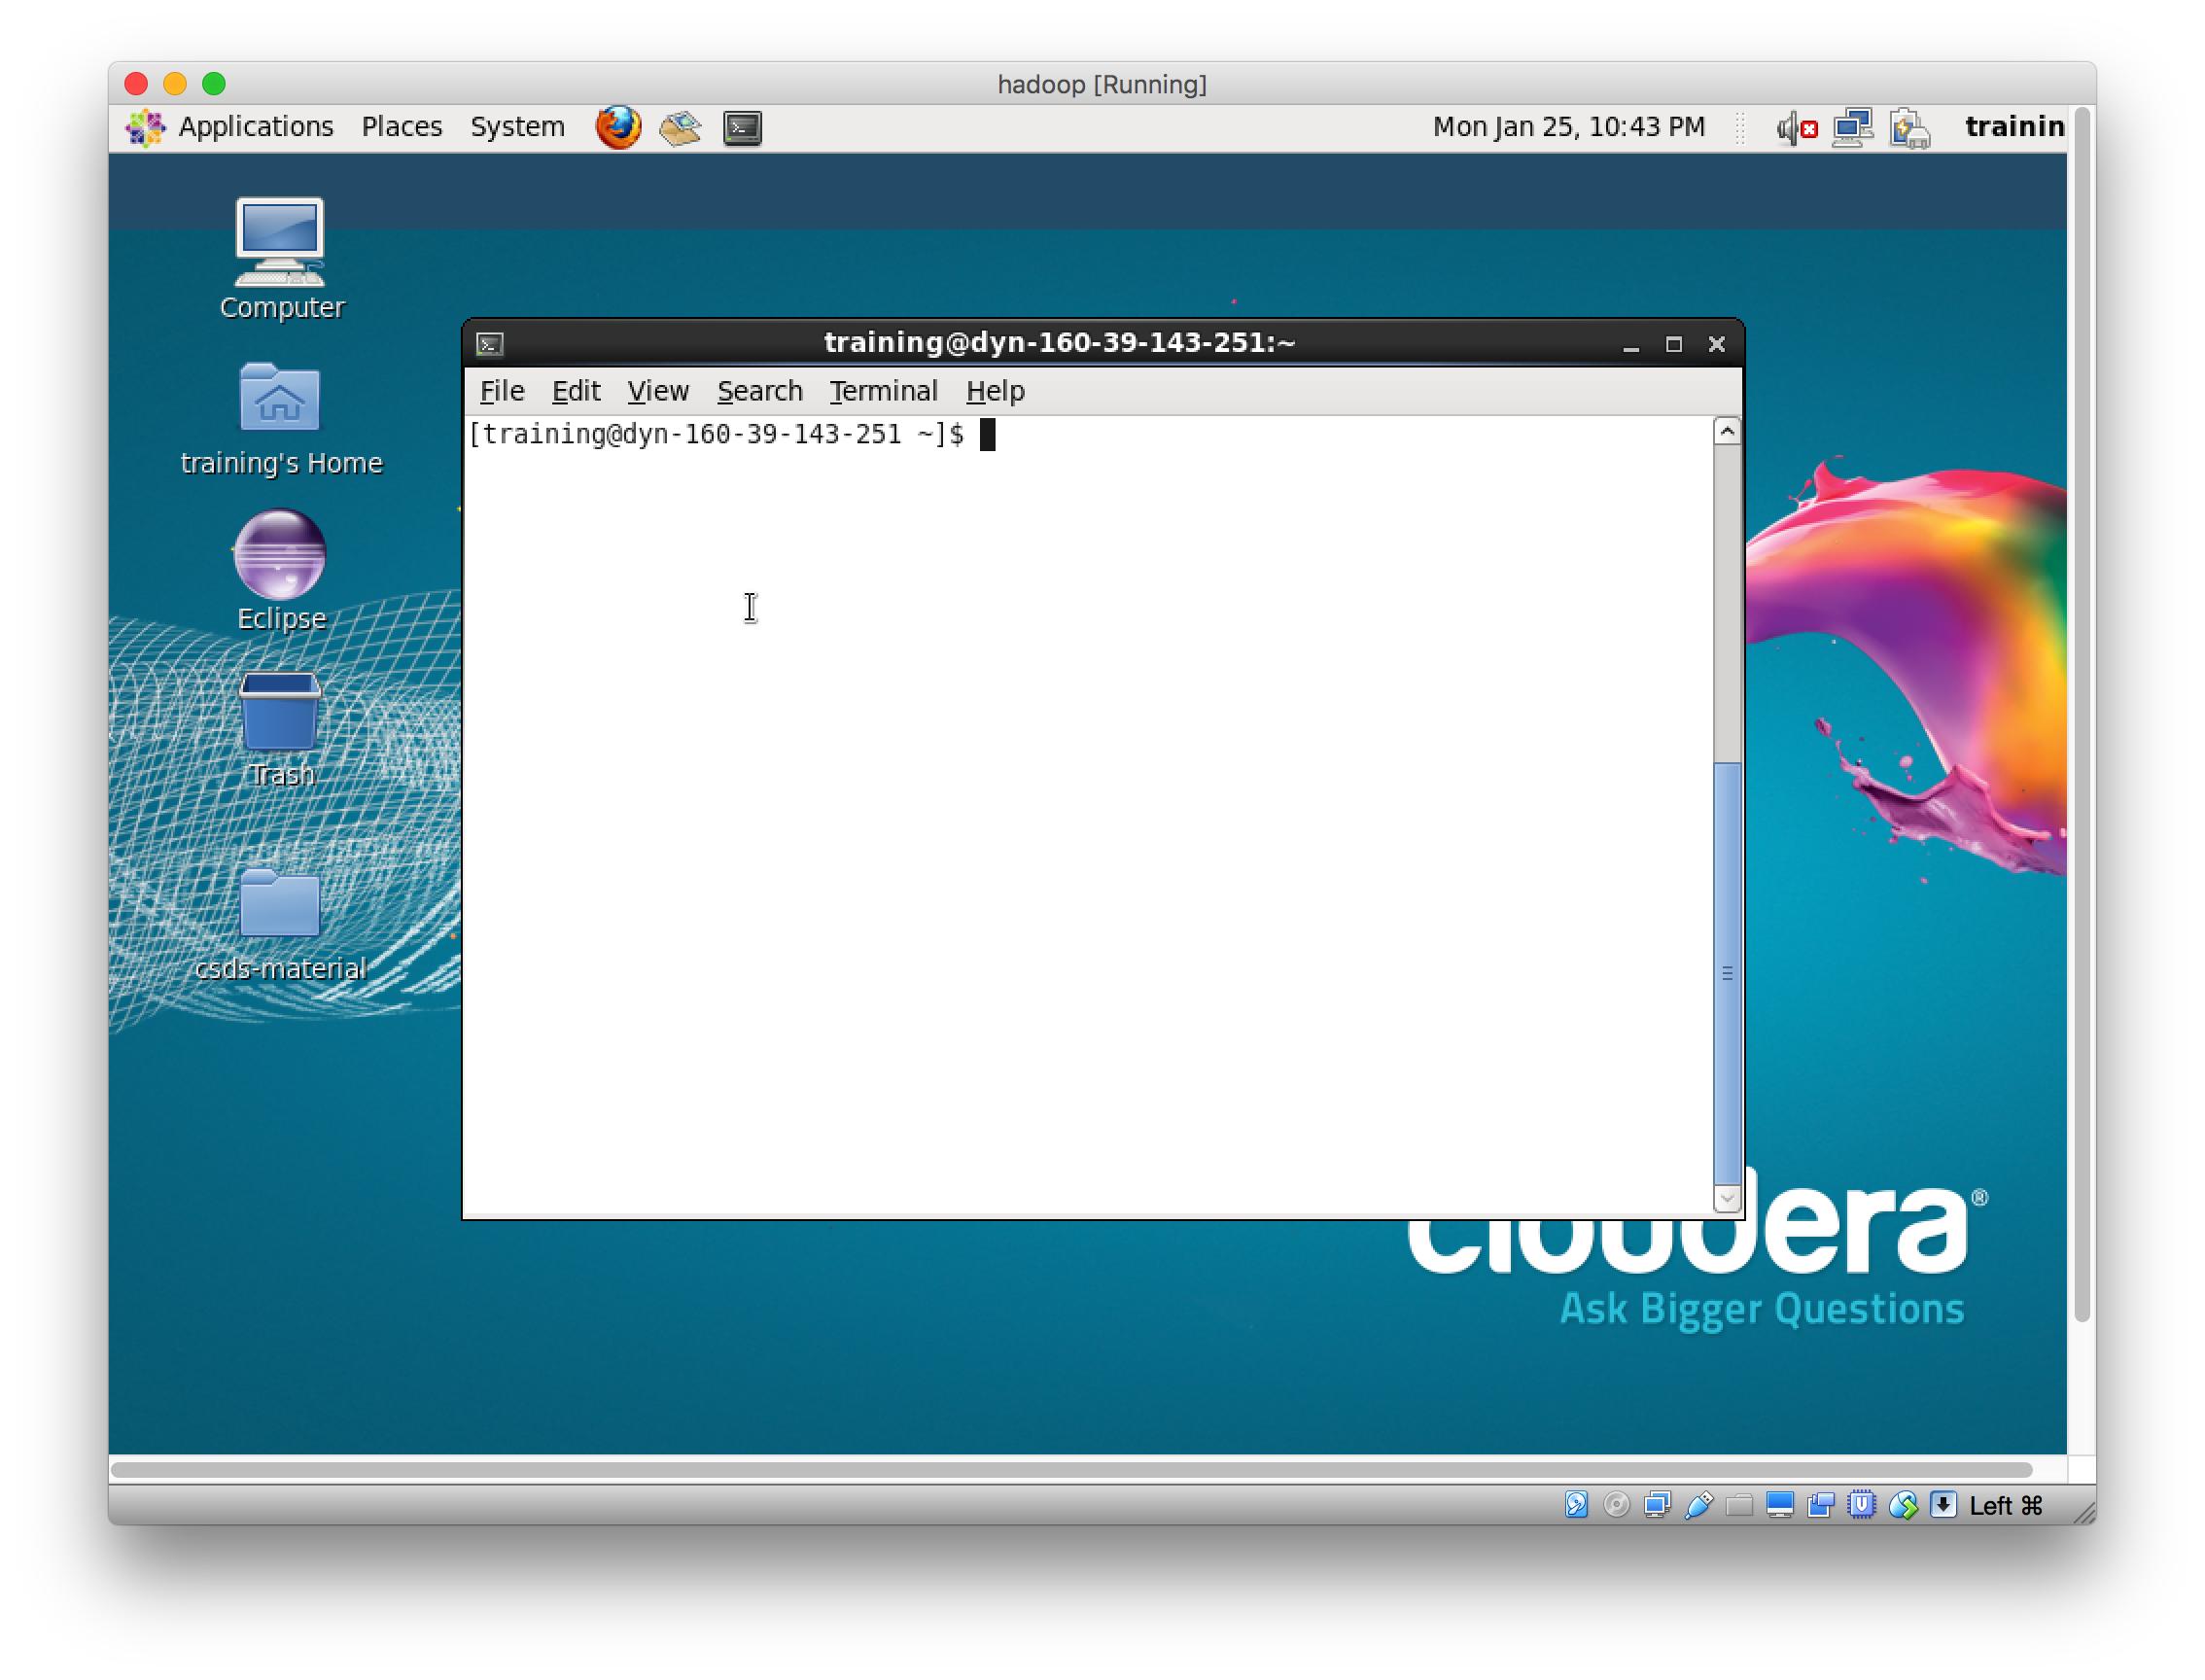Launch Firefox from the top panel
The width and height of the screenshot is (2205, 1680).
pyautogui.click(x=617, y=127)
